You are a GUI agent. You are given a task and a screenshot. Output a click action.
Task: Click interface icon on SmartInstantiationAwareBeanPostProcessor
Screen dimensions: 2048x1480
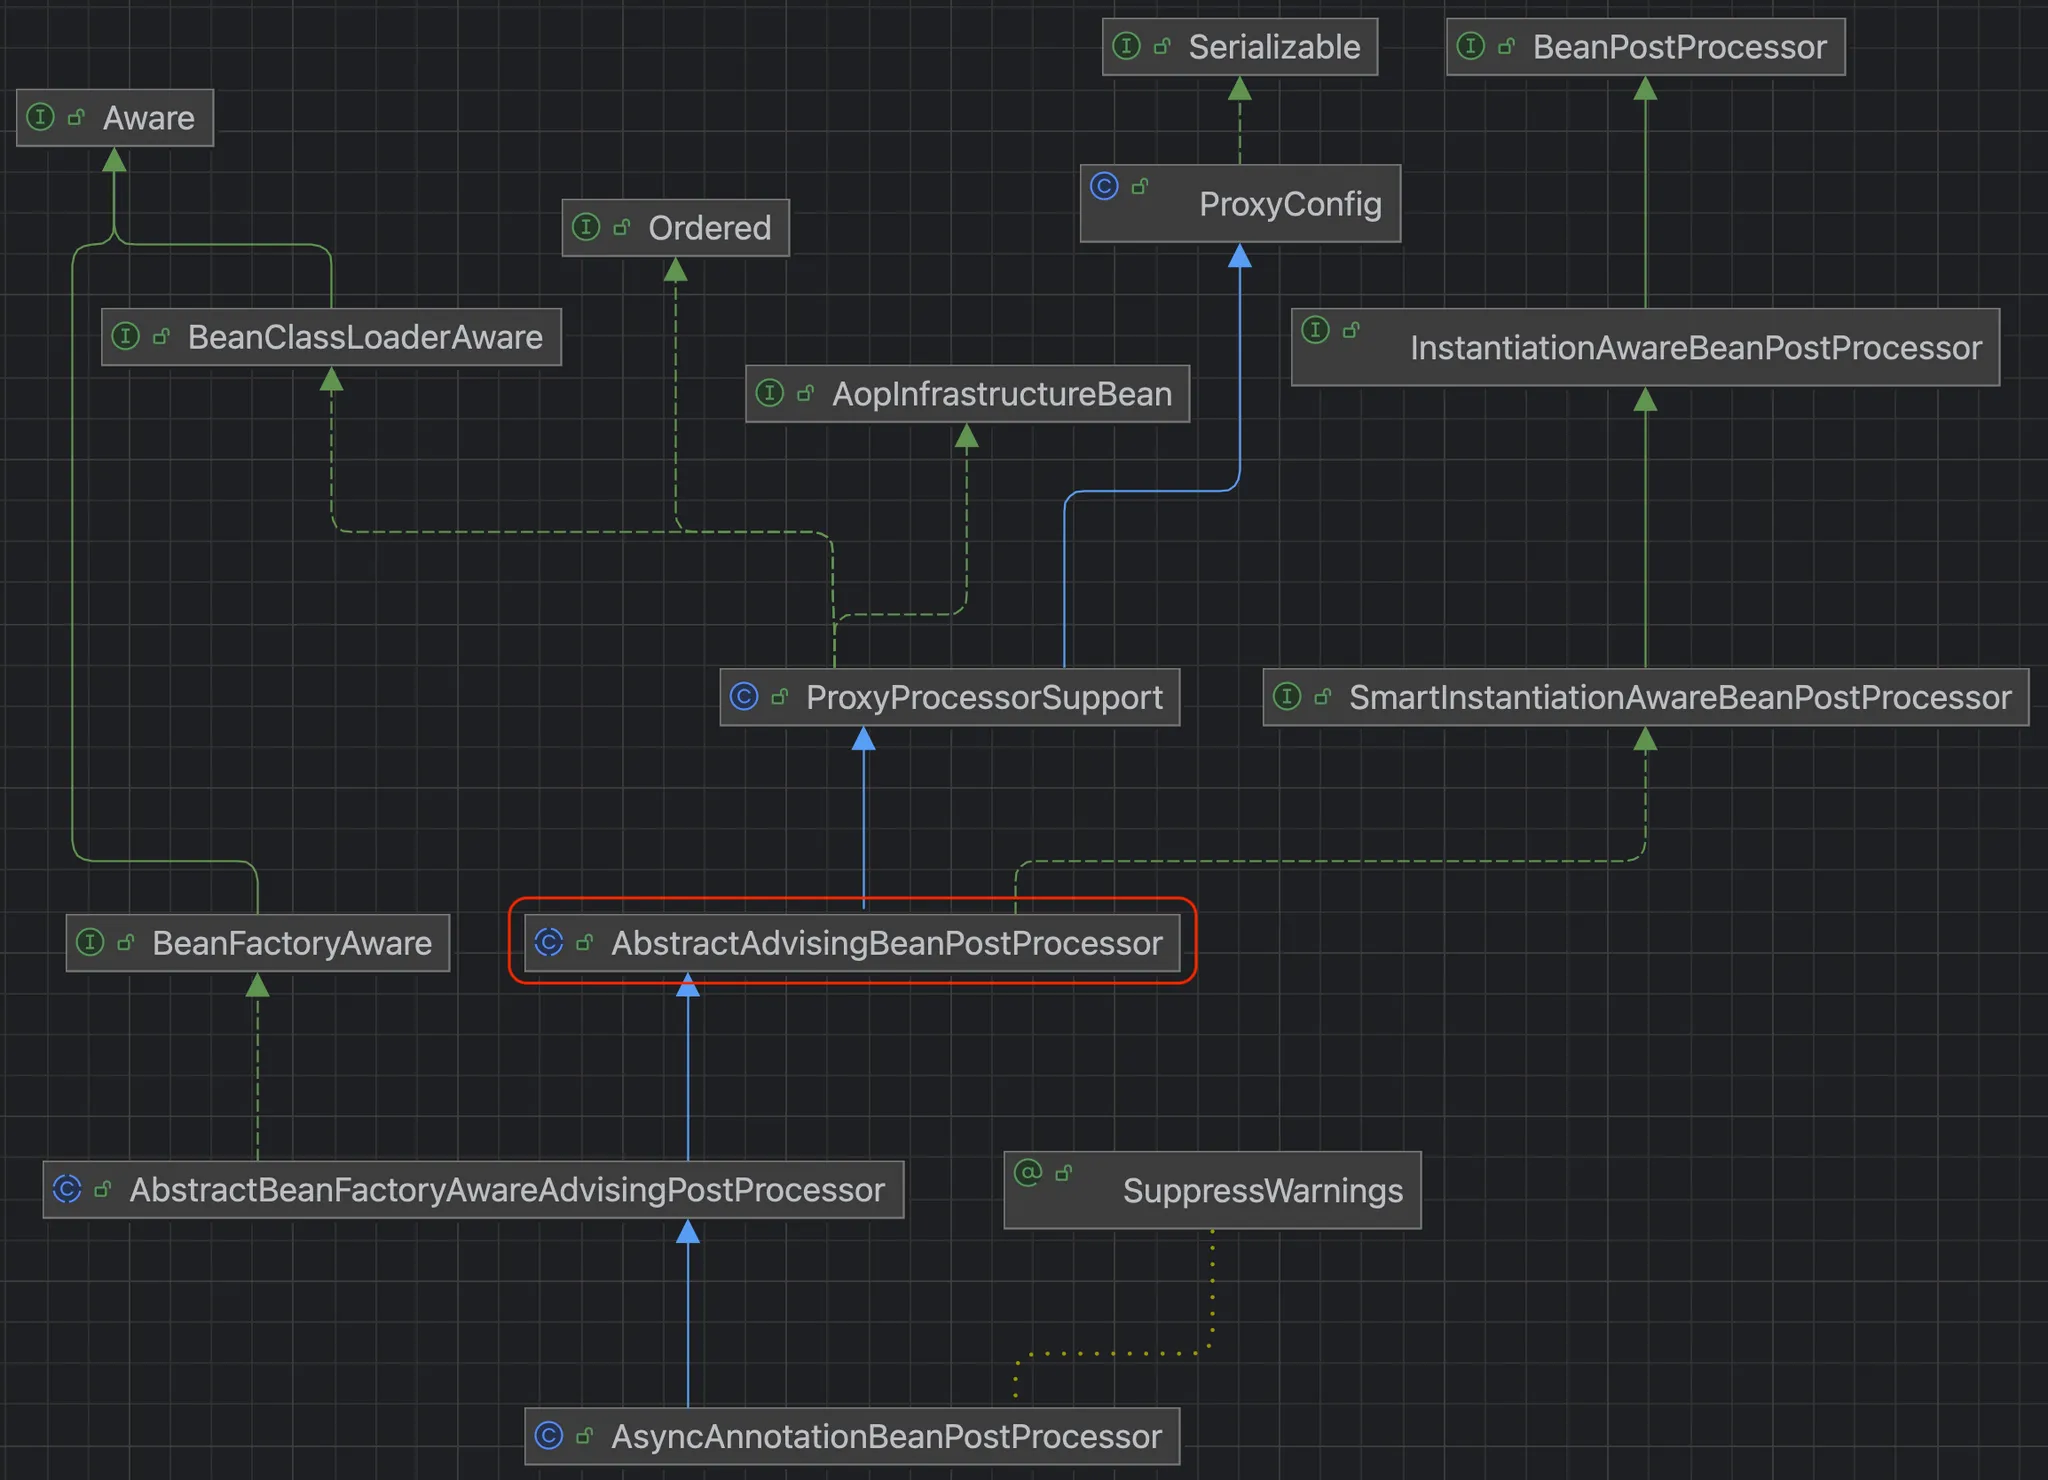(1287, 696)
